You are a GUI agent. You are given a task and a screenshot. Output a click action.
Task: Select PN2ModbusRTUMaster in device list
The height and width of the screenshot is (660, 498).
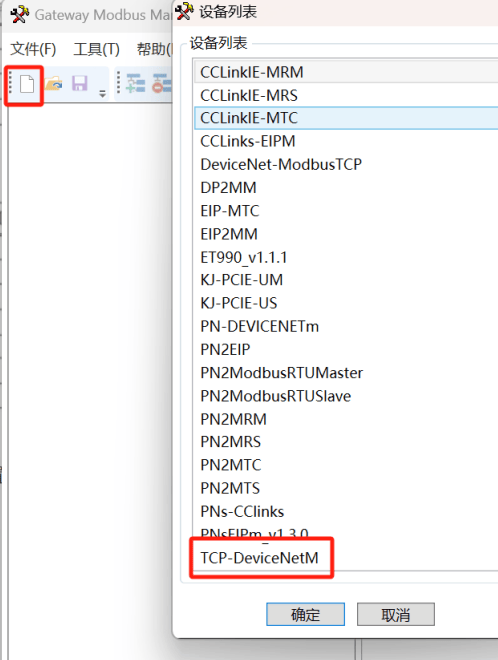click(346, 373)
